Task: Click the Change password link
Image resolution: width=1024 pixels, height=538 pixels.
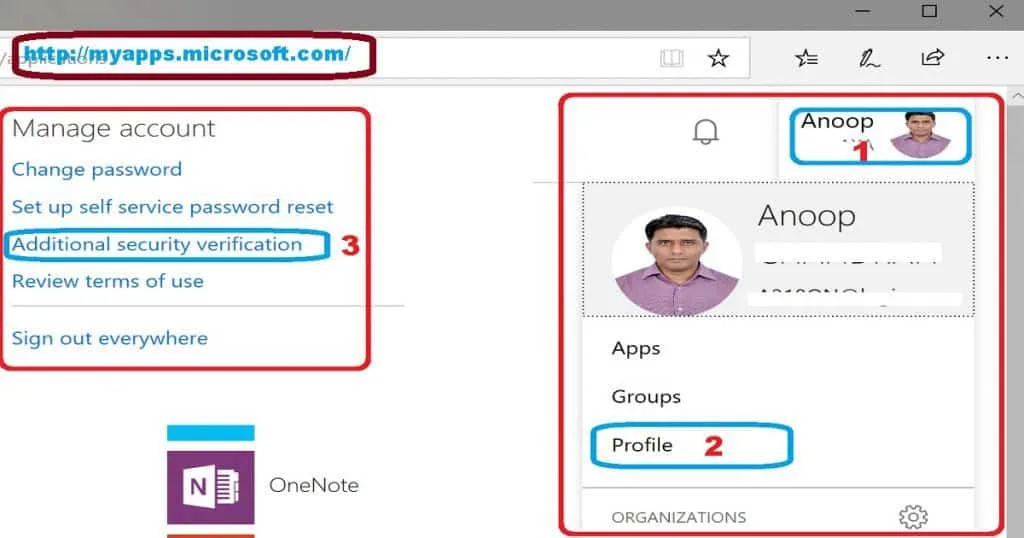Action: (x=97, y=170)
